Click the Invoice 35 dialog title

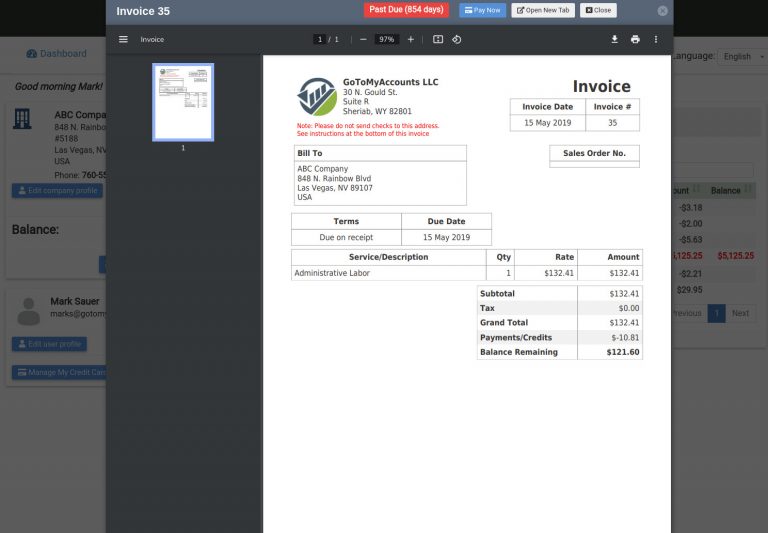[143, 11]
